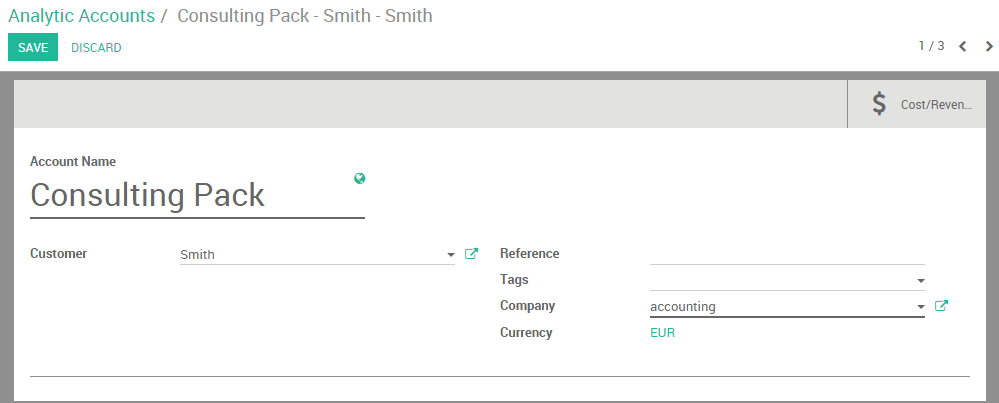Open the EUR currency link
Viewport: 999px width, 403px height.
click(662, 333)
